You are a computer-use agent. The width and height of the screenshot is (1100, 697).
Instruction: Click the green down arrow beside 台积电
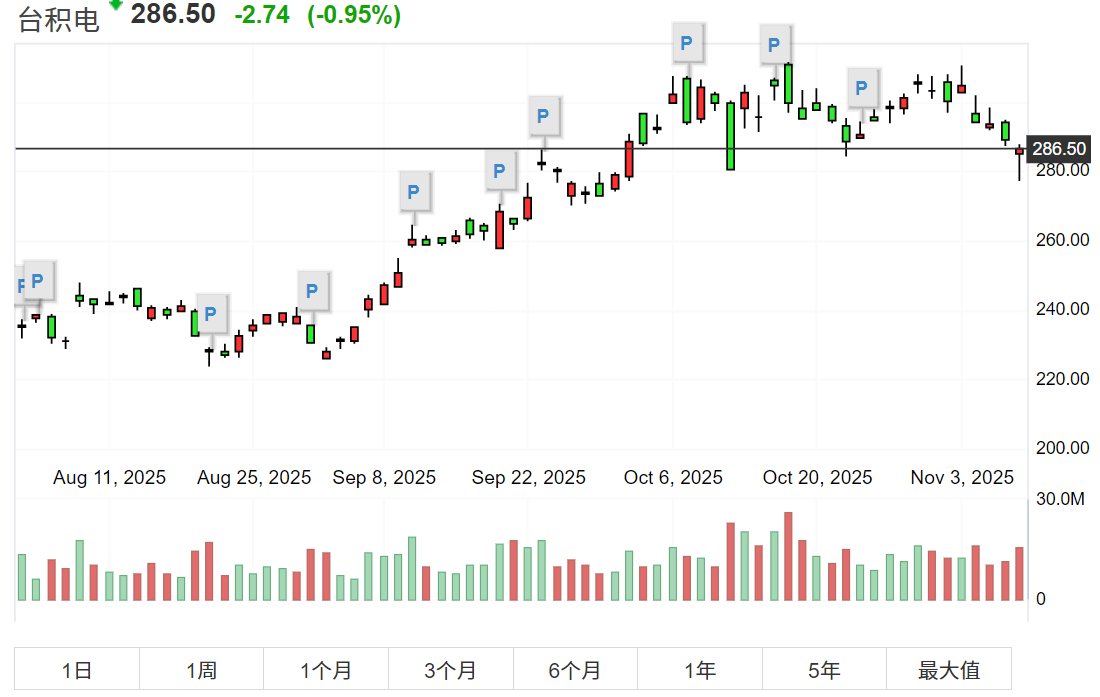[116, 6]
